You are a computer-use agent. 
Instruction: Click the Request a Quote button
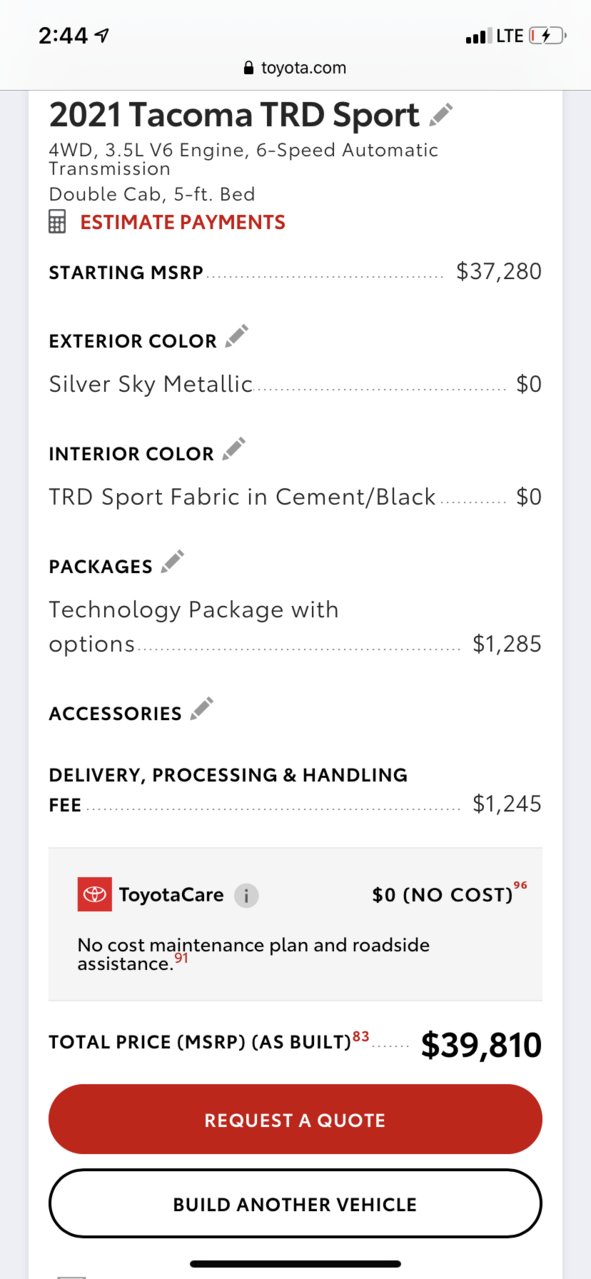[x=295, y=1120]
